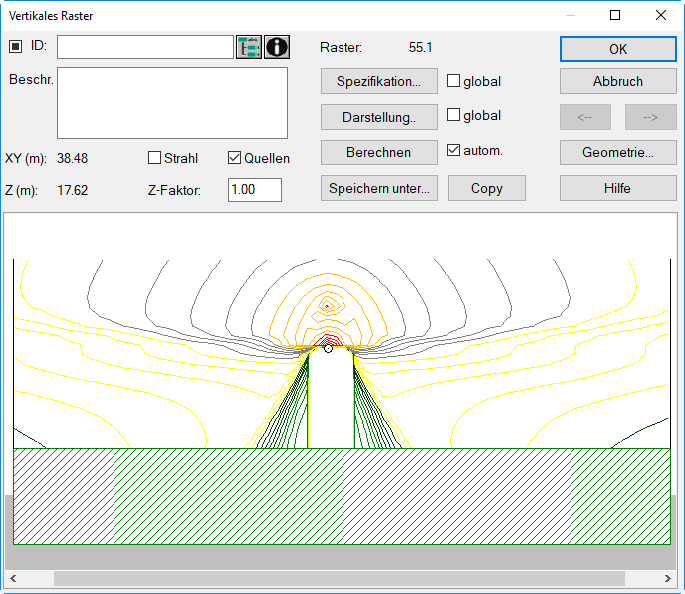The width and height of the screenshot is (685, 594).
Task: Go to previous record with <-- button
Action: tap(585, 117)
